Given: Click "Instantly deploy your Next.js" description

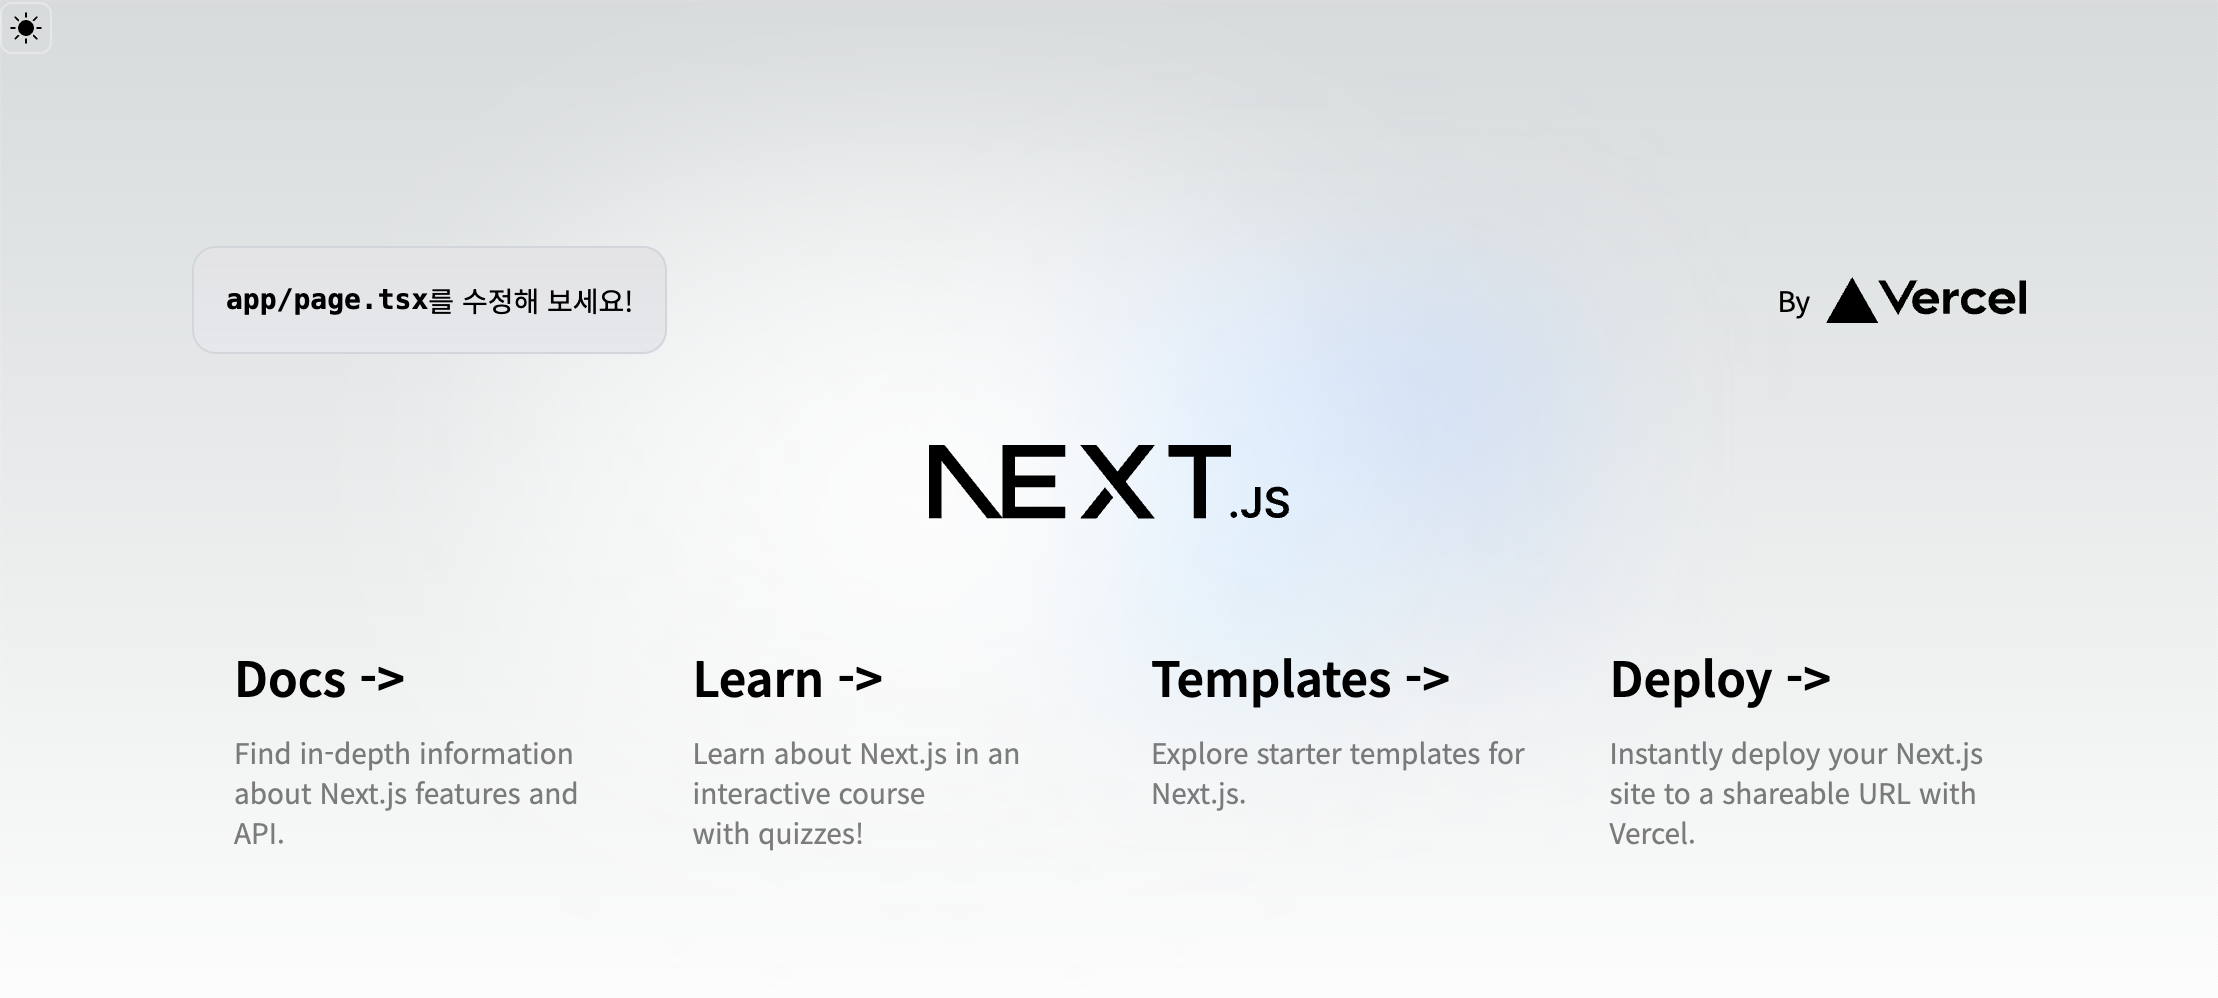Looking at the screenshot, I should coord(1796,754).
